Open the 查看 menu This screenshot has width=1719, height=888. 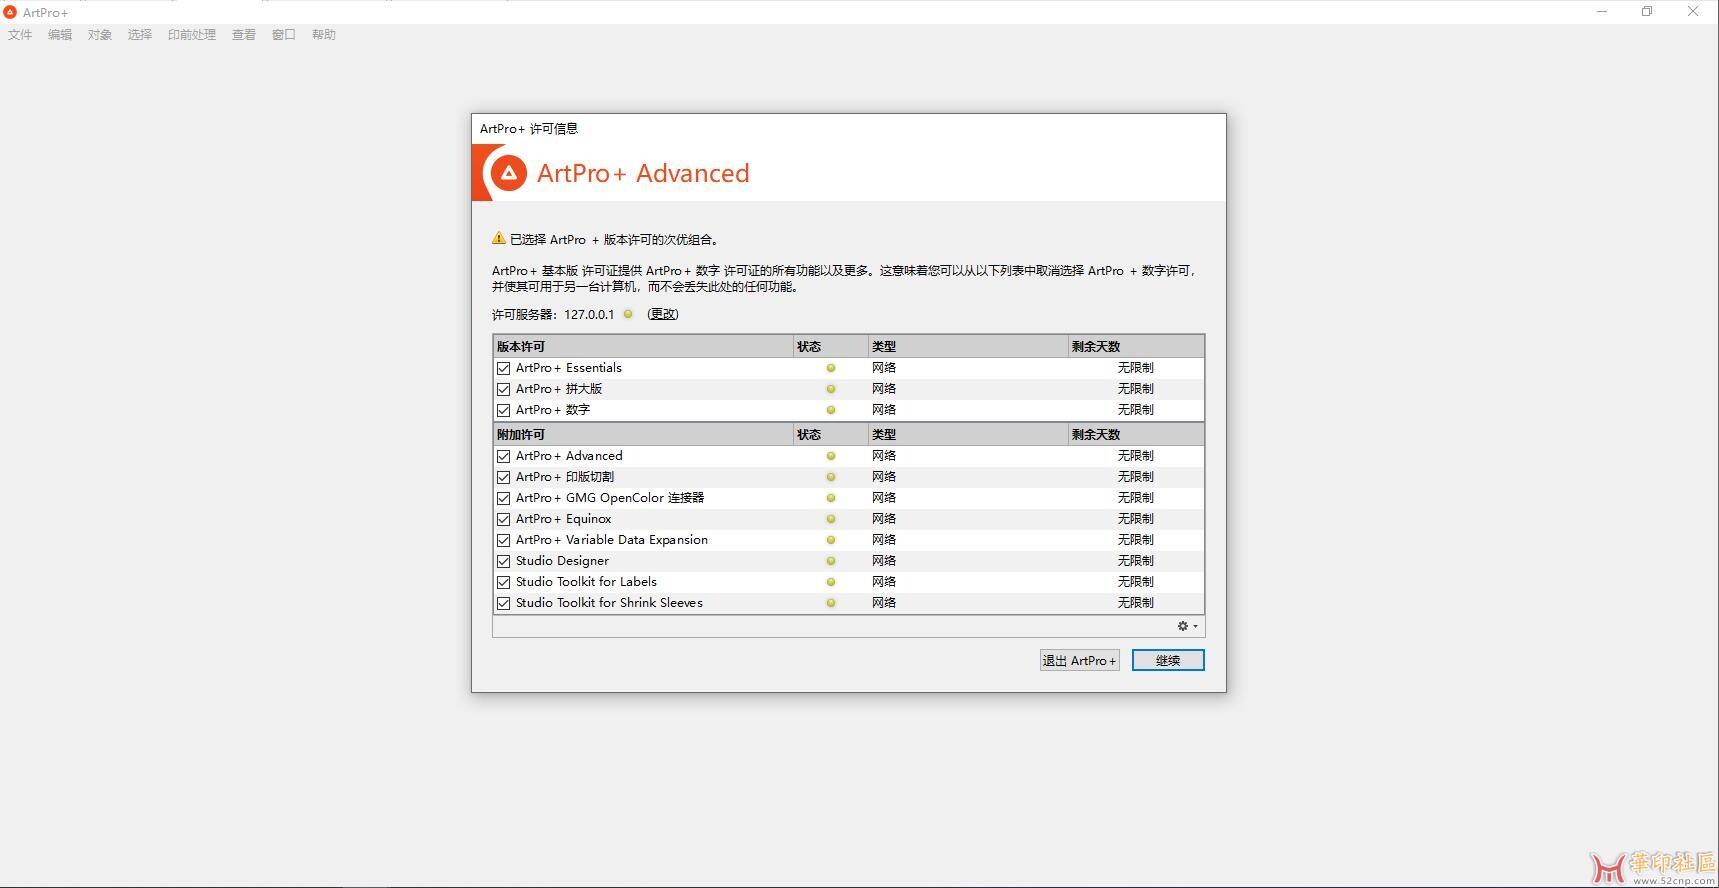pyautogui.click(x=244, y=34)
